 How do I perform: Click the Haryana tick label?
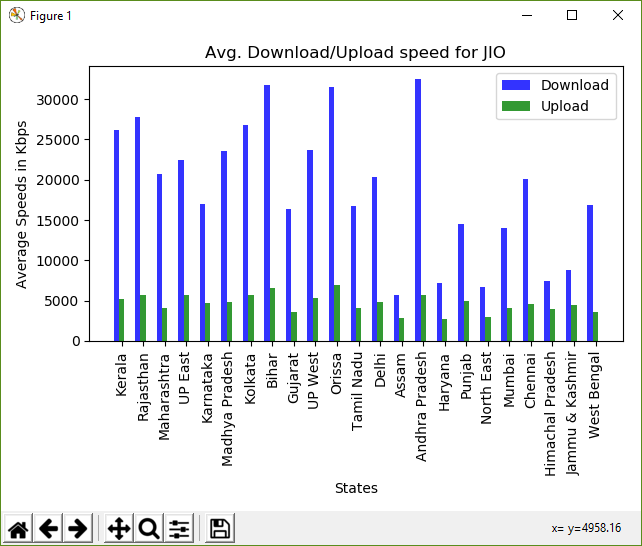pyautogui.click(x=444, y=383)
